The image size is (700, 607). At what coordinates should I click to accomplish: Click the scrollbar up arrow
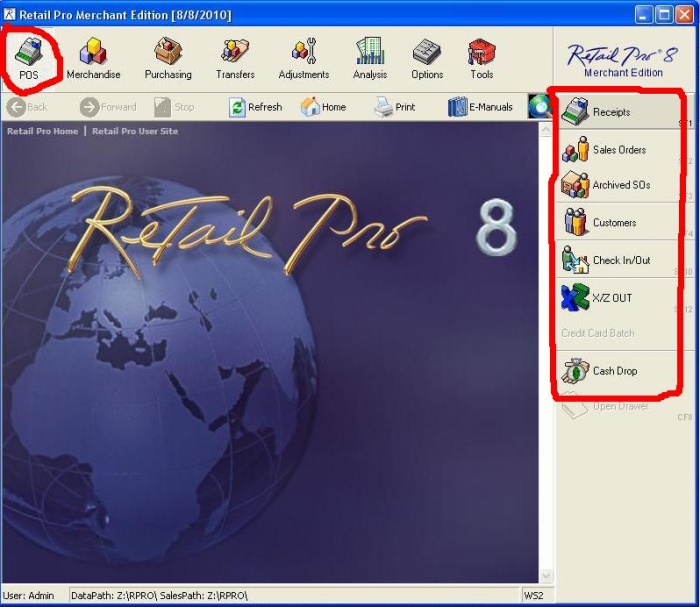click(x=546, y=129)
